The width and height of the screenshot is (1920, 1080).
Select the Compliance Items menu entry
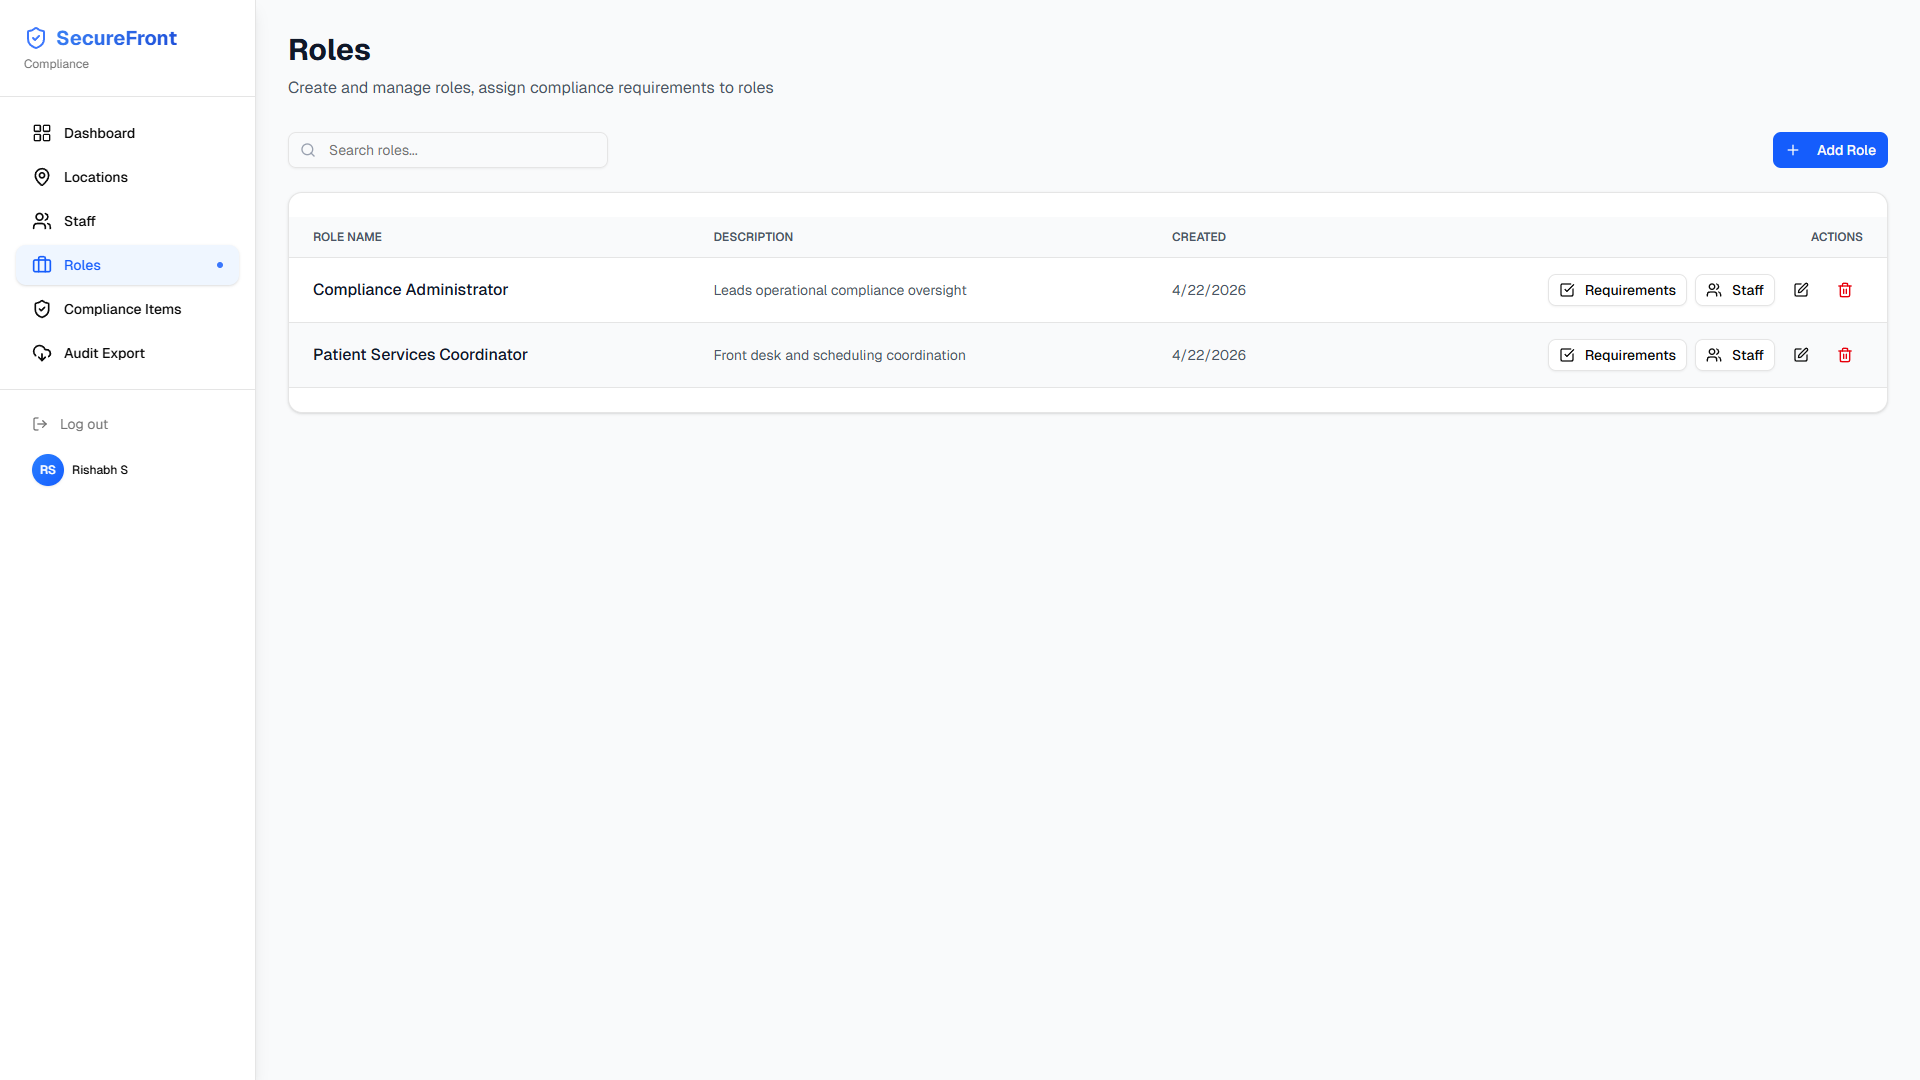pyautogui.click(x=122, y=309)
